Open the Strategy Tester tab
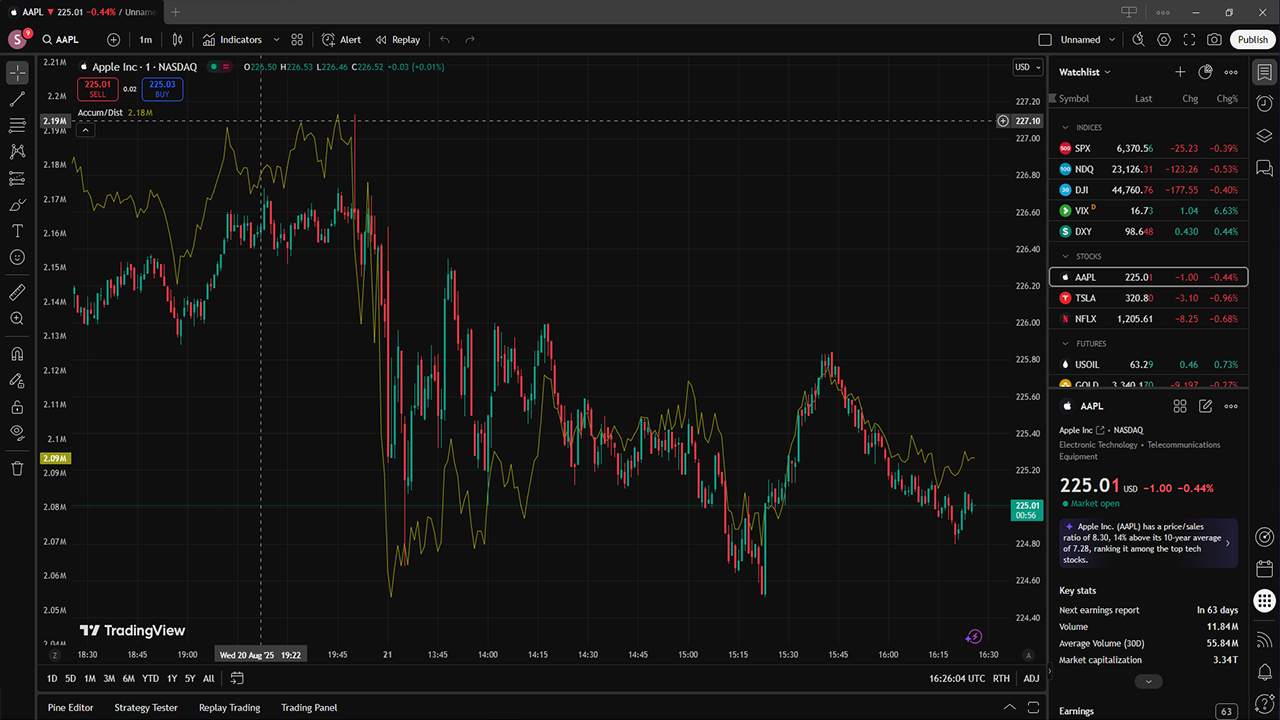This screenshot has width=1280, height=720. point(146,707)
